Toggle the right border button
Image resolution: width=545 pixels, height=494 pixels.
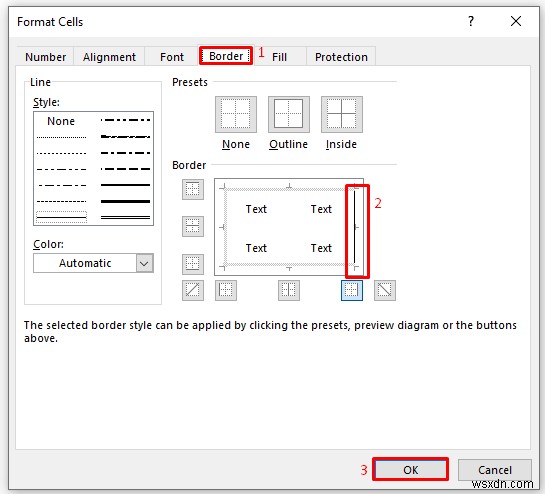pyautogui.click(x=352, y=290)
